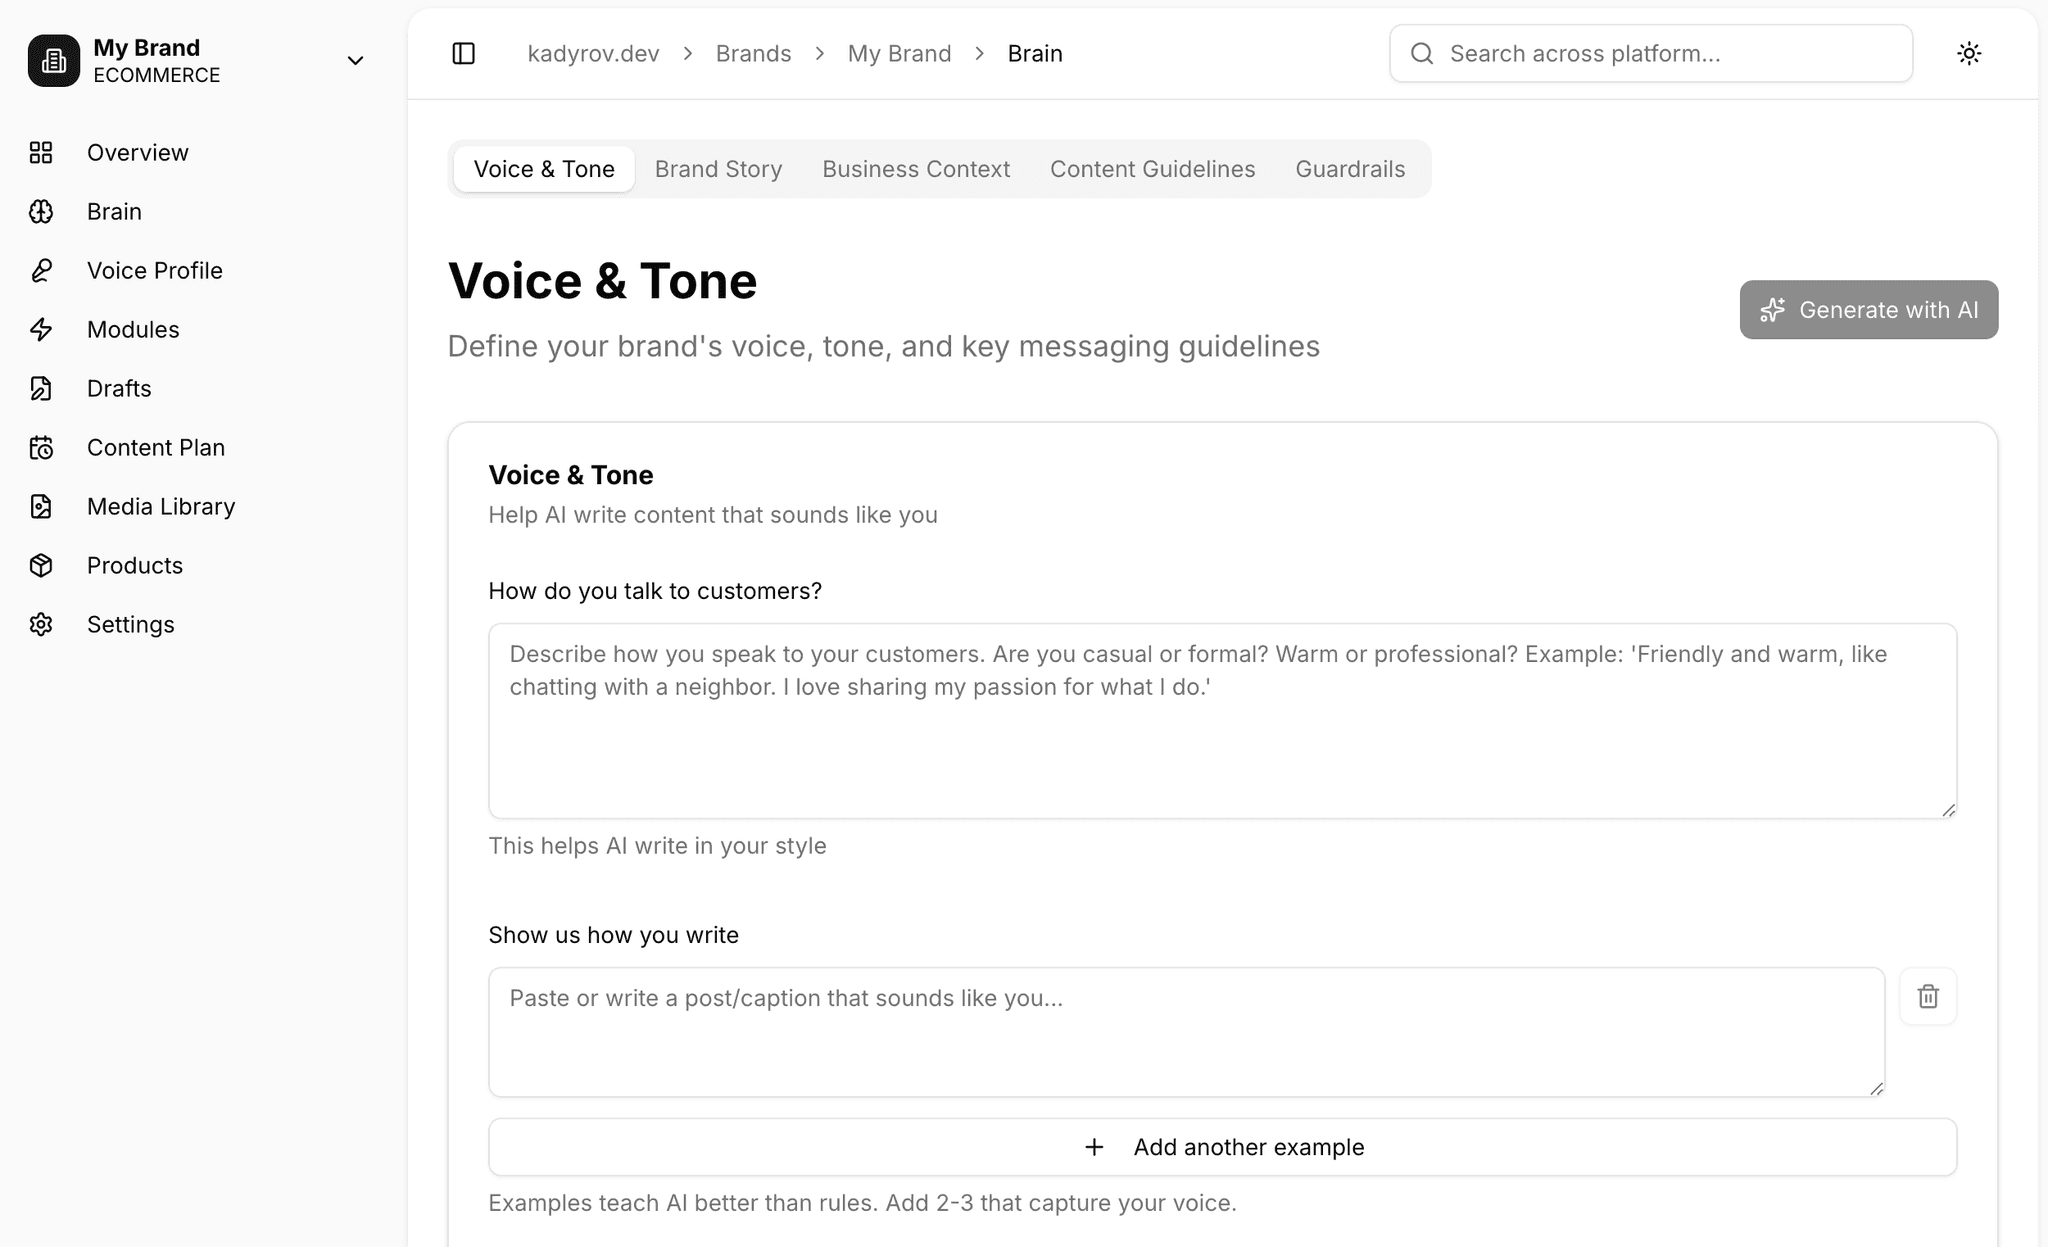
Task: Click the Generate with AI button
Action: point(1868,309)
